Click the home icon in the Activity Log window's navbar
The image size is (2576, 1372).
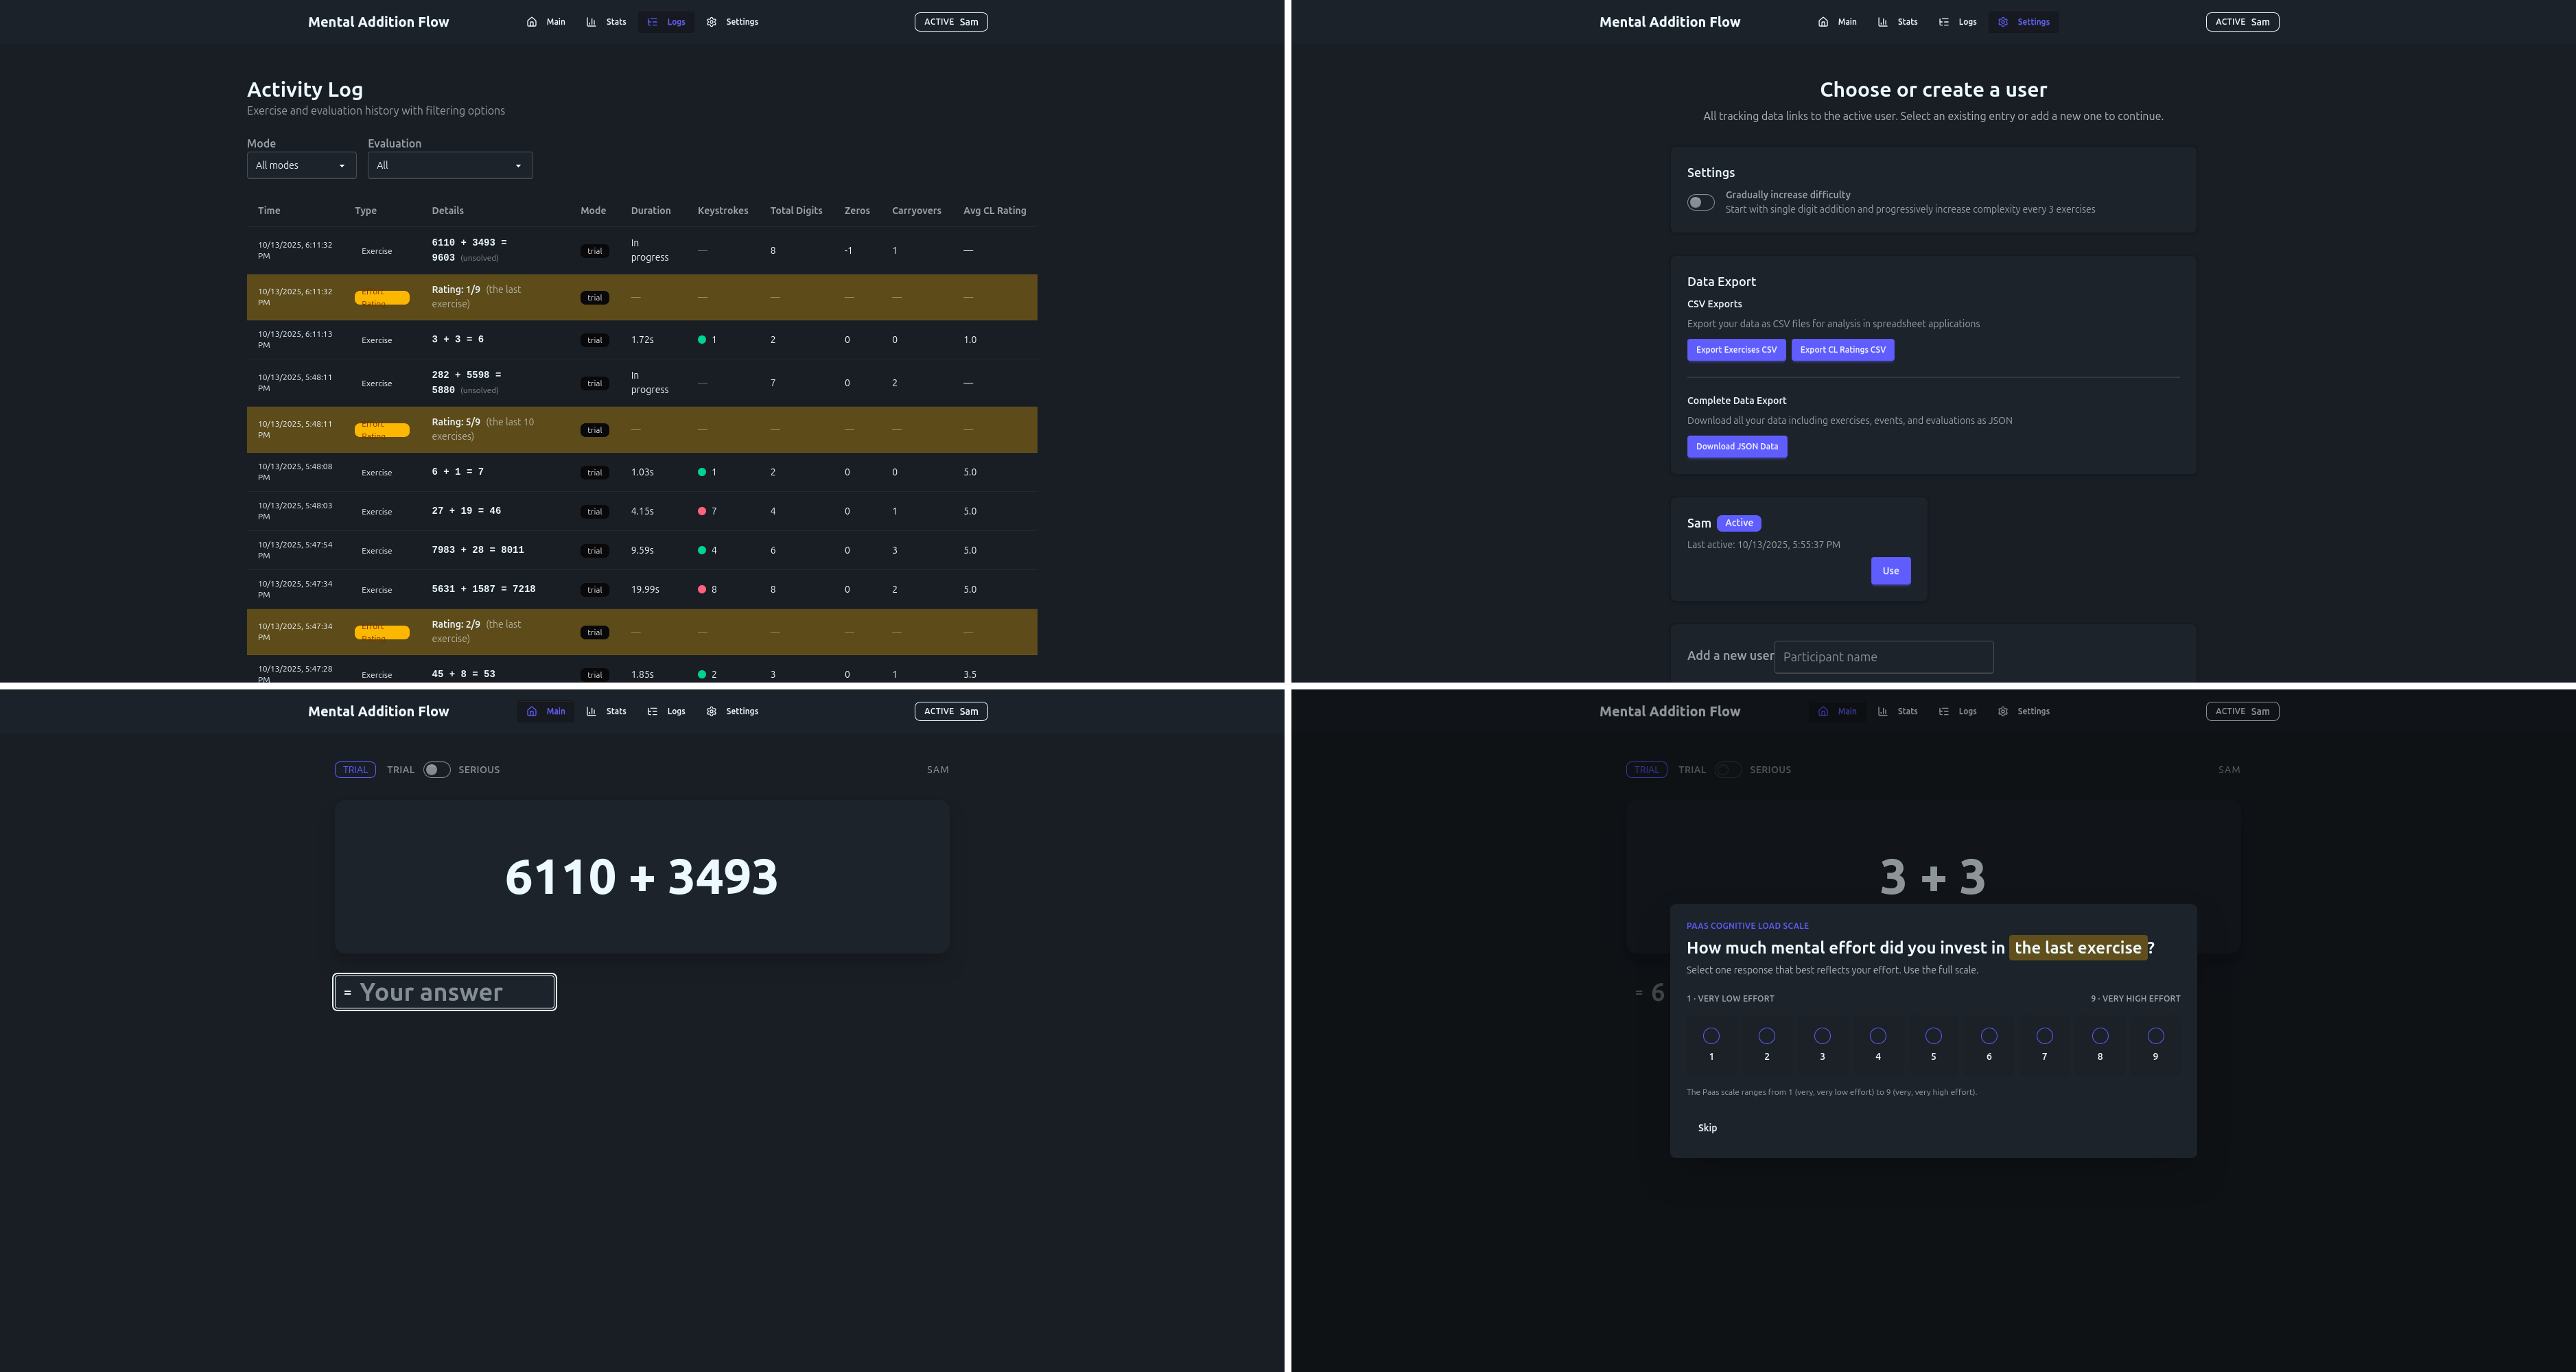pos(532,22)
